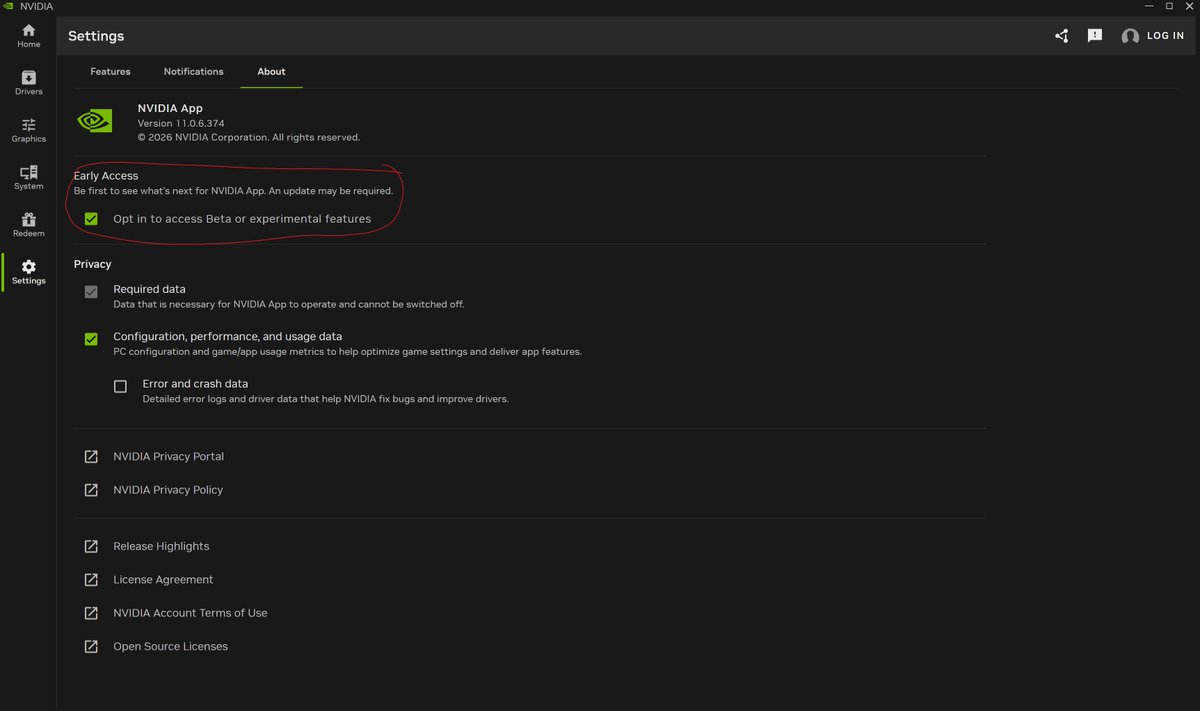Open NVIDIA Privacy Policy link
1200x711 pixels.
(168, 490)
